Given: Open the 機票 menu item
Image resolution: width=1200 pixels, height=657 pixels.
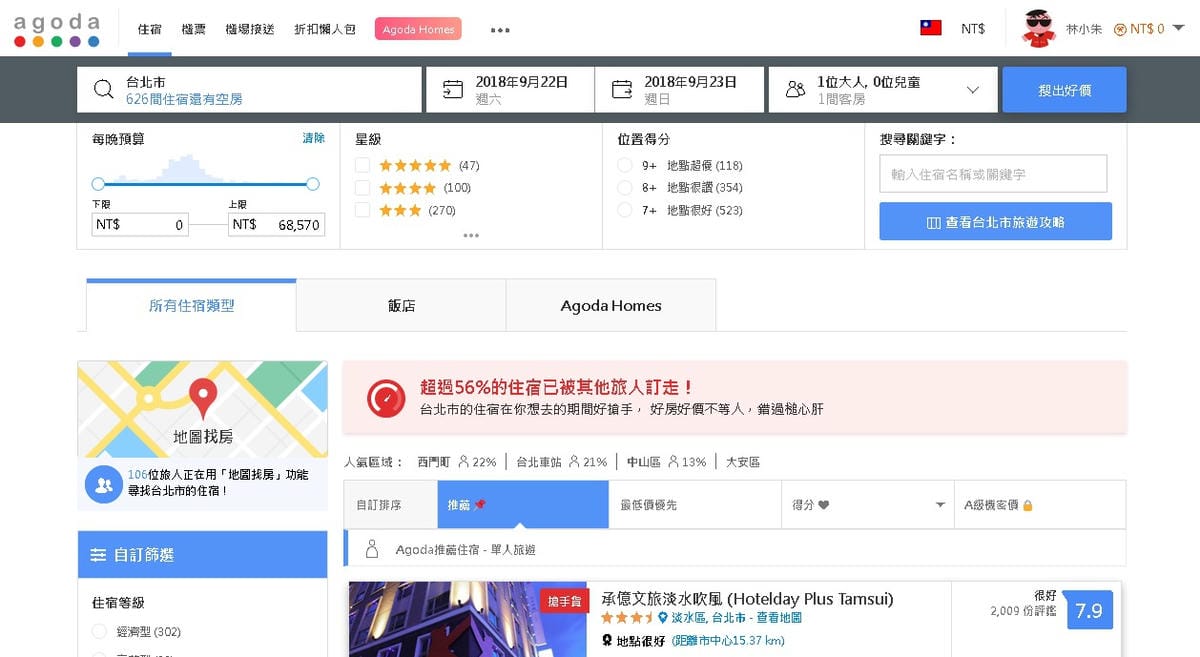Looking at the screenshot, I should tap(194, 30).
